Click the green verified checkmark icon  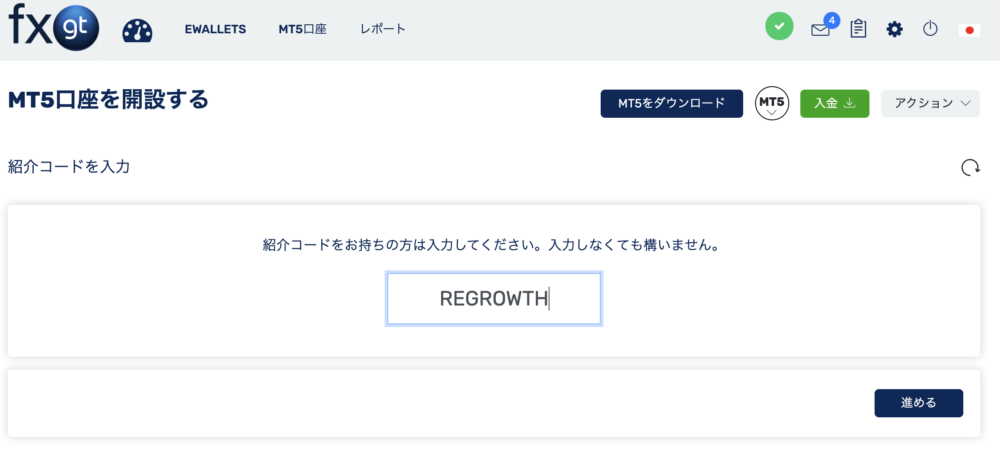point(779,28)
